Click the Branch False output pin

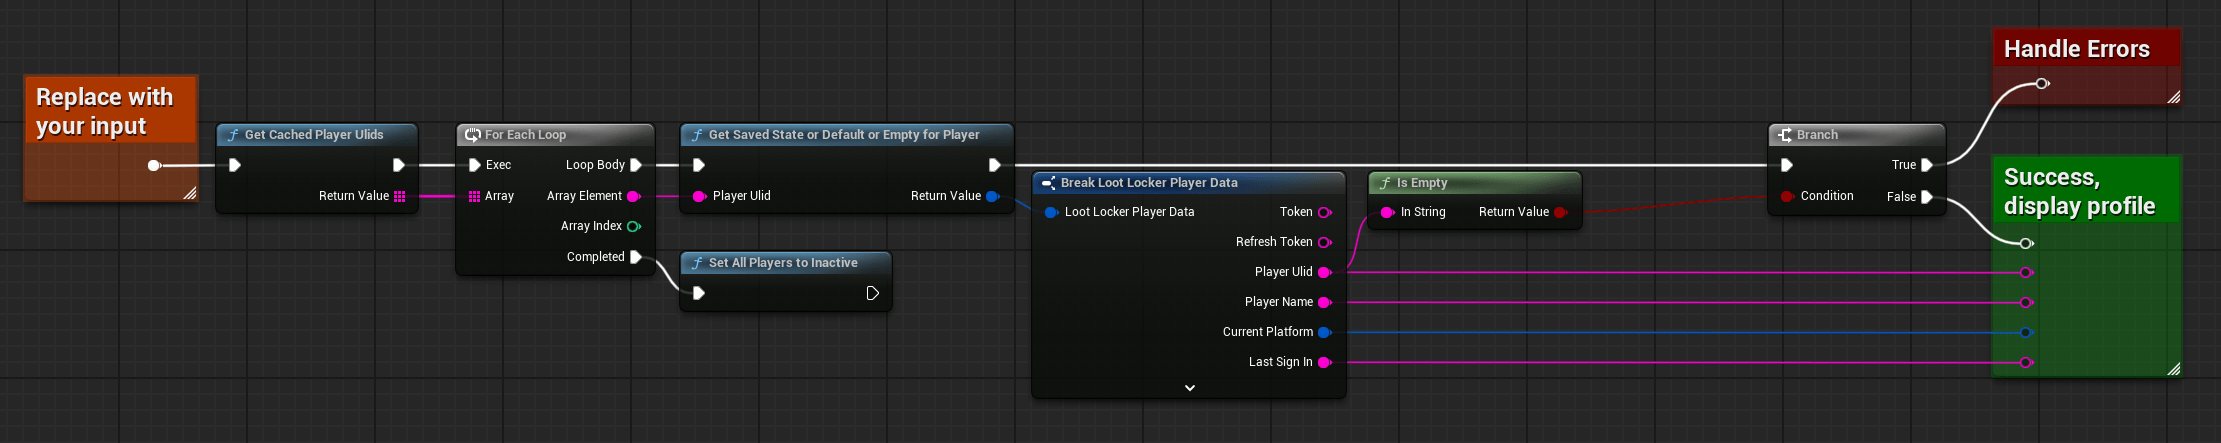1927,197
